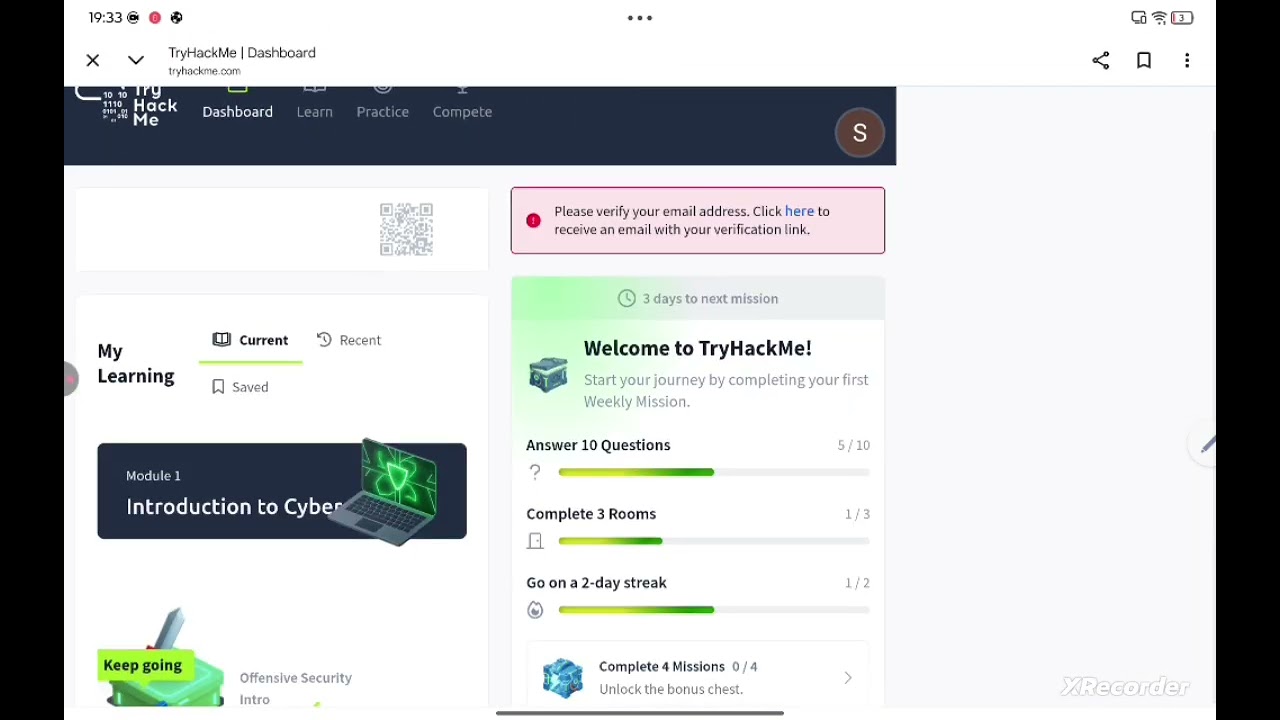Click the bookmark icon beside Saved
Viewport: 1280px width, 720px height.
pyautogui.click(x=218, y=387)
